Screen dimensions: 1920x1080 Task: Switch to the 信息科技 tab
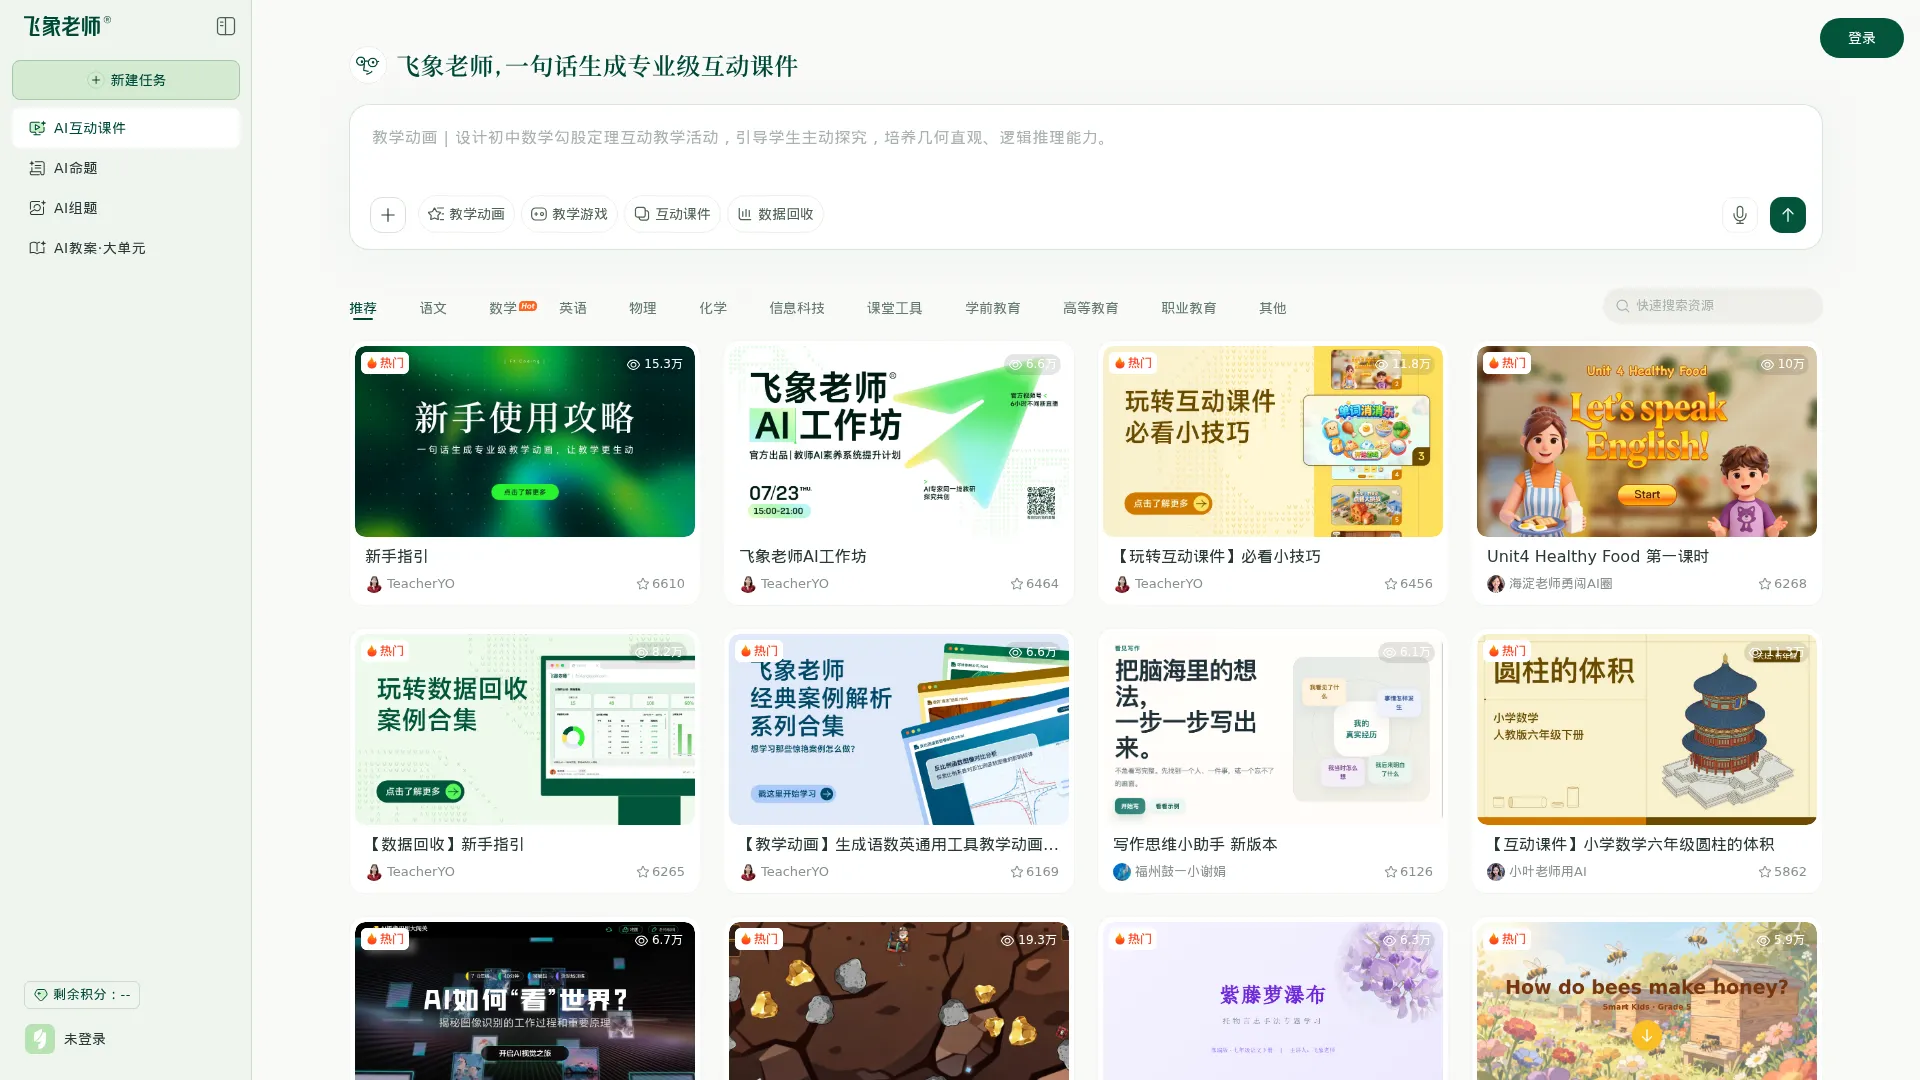(x=797, y=308)
